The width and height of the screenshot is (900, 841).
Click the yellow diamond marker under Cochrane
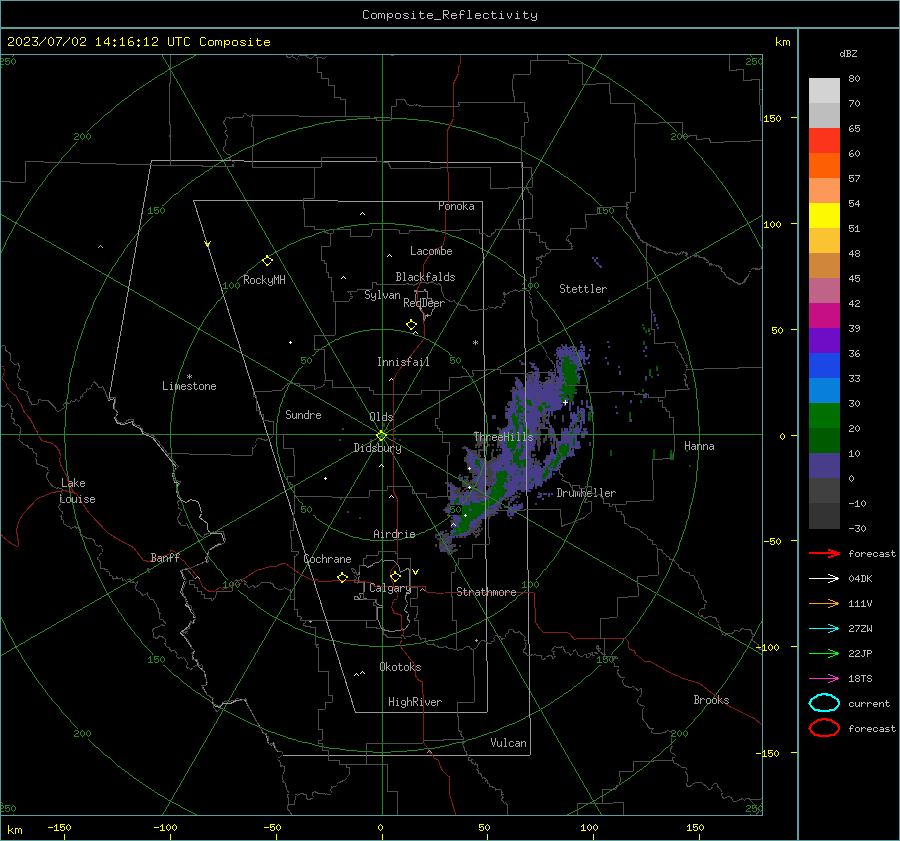tap(342, 577)
